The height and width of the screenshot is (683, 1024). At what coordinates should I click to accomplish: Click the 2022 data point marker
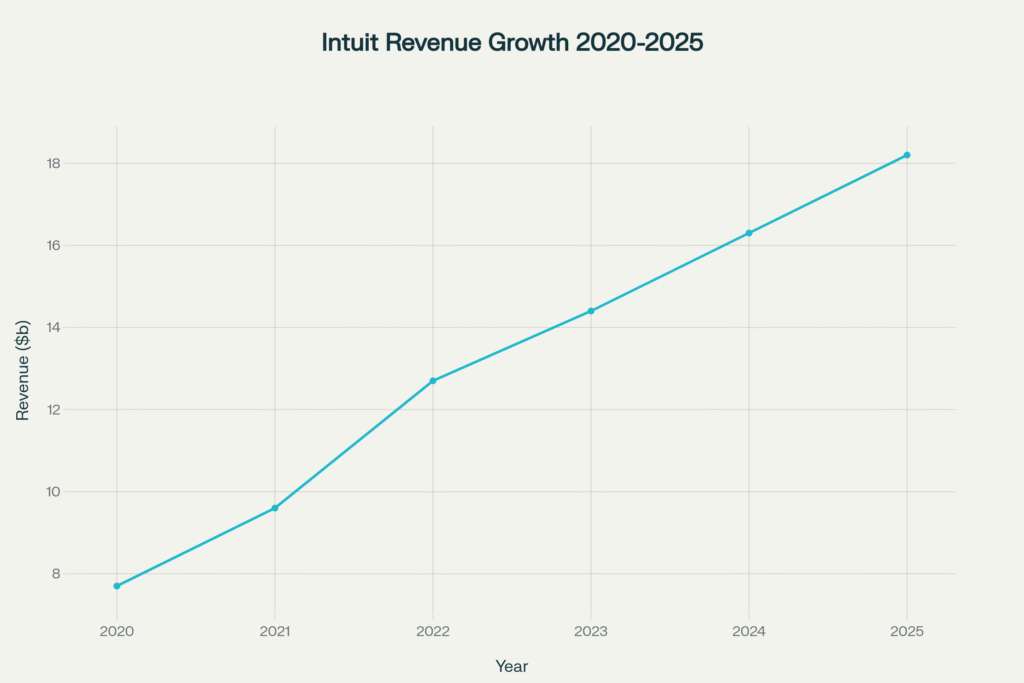[x=433, y=381]
